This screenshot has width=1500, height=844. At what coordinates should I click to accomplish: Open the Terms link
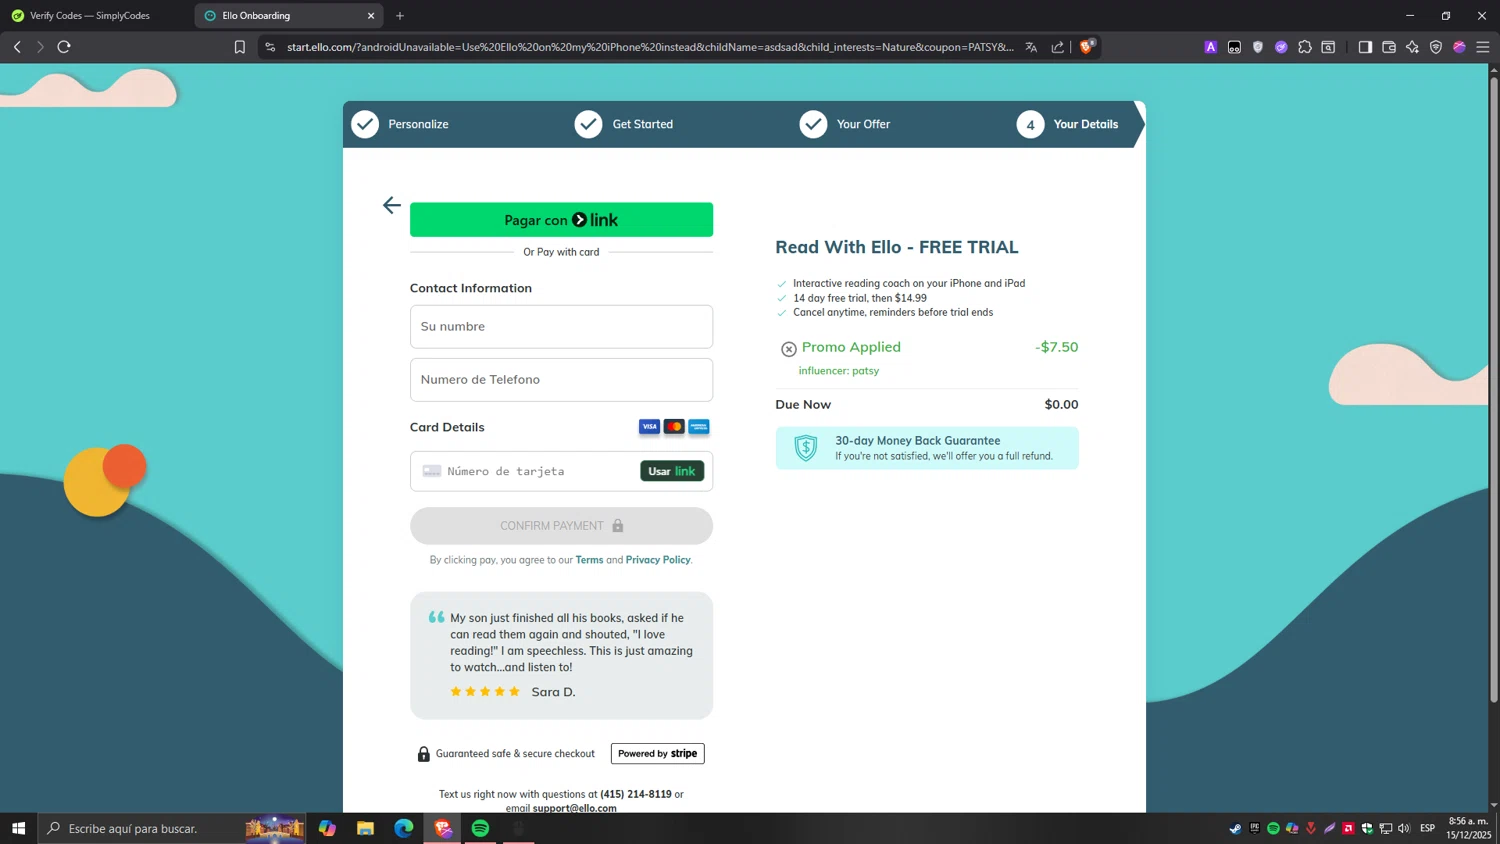(589, 560)
